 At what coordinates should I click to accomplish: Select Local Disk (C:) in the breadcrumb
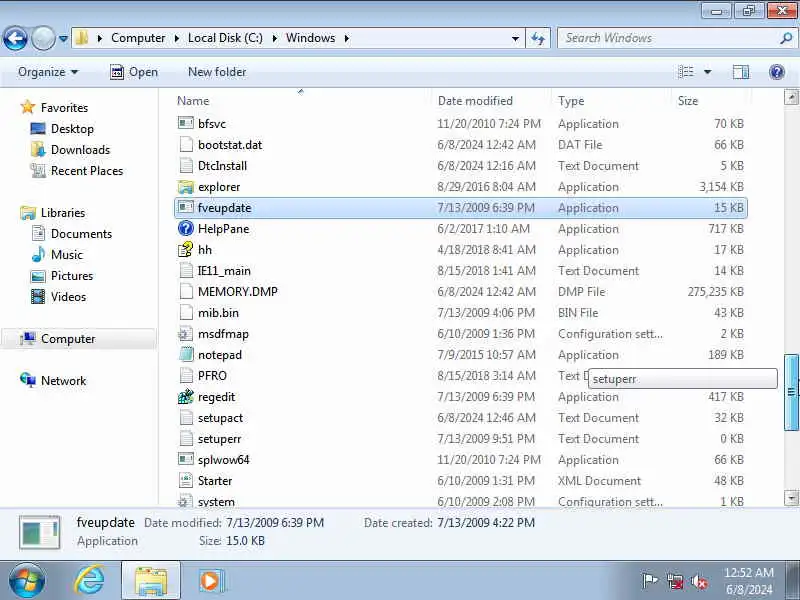click(225, 38)
